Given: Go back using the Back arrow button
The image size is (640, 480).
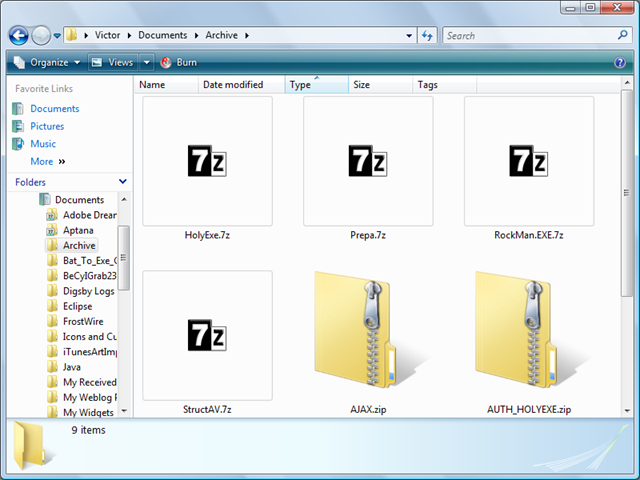Looking at the screenshot, I should click(x=19, y=36).
